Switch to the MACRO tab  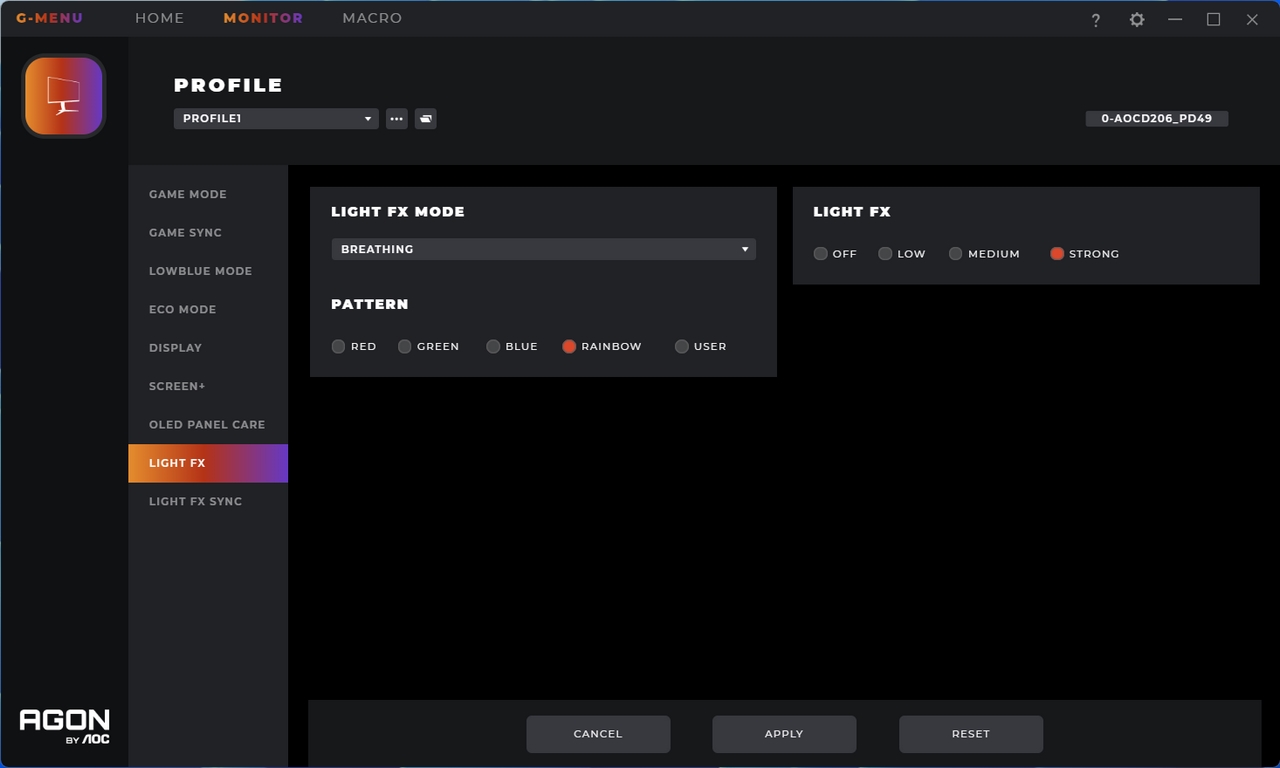[x=372, y=18]
